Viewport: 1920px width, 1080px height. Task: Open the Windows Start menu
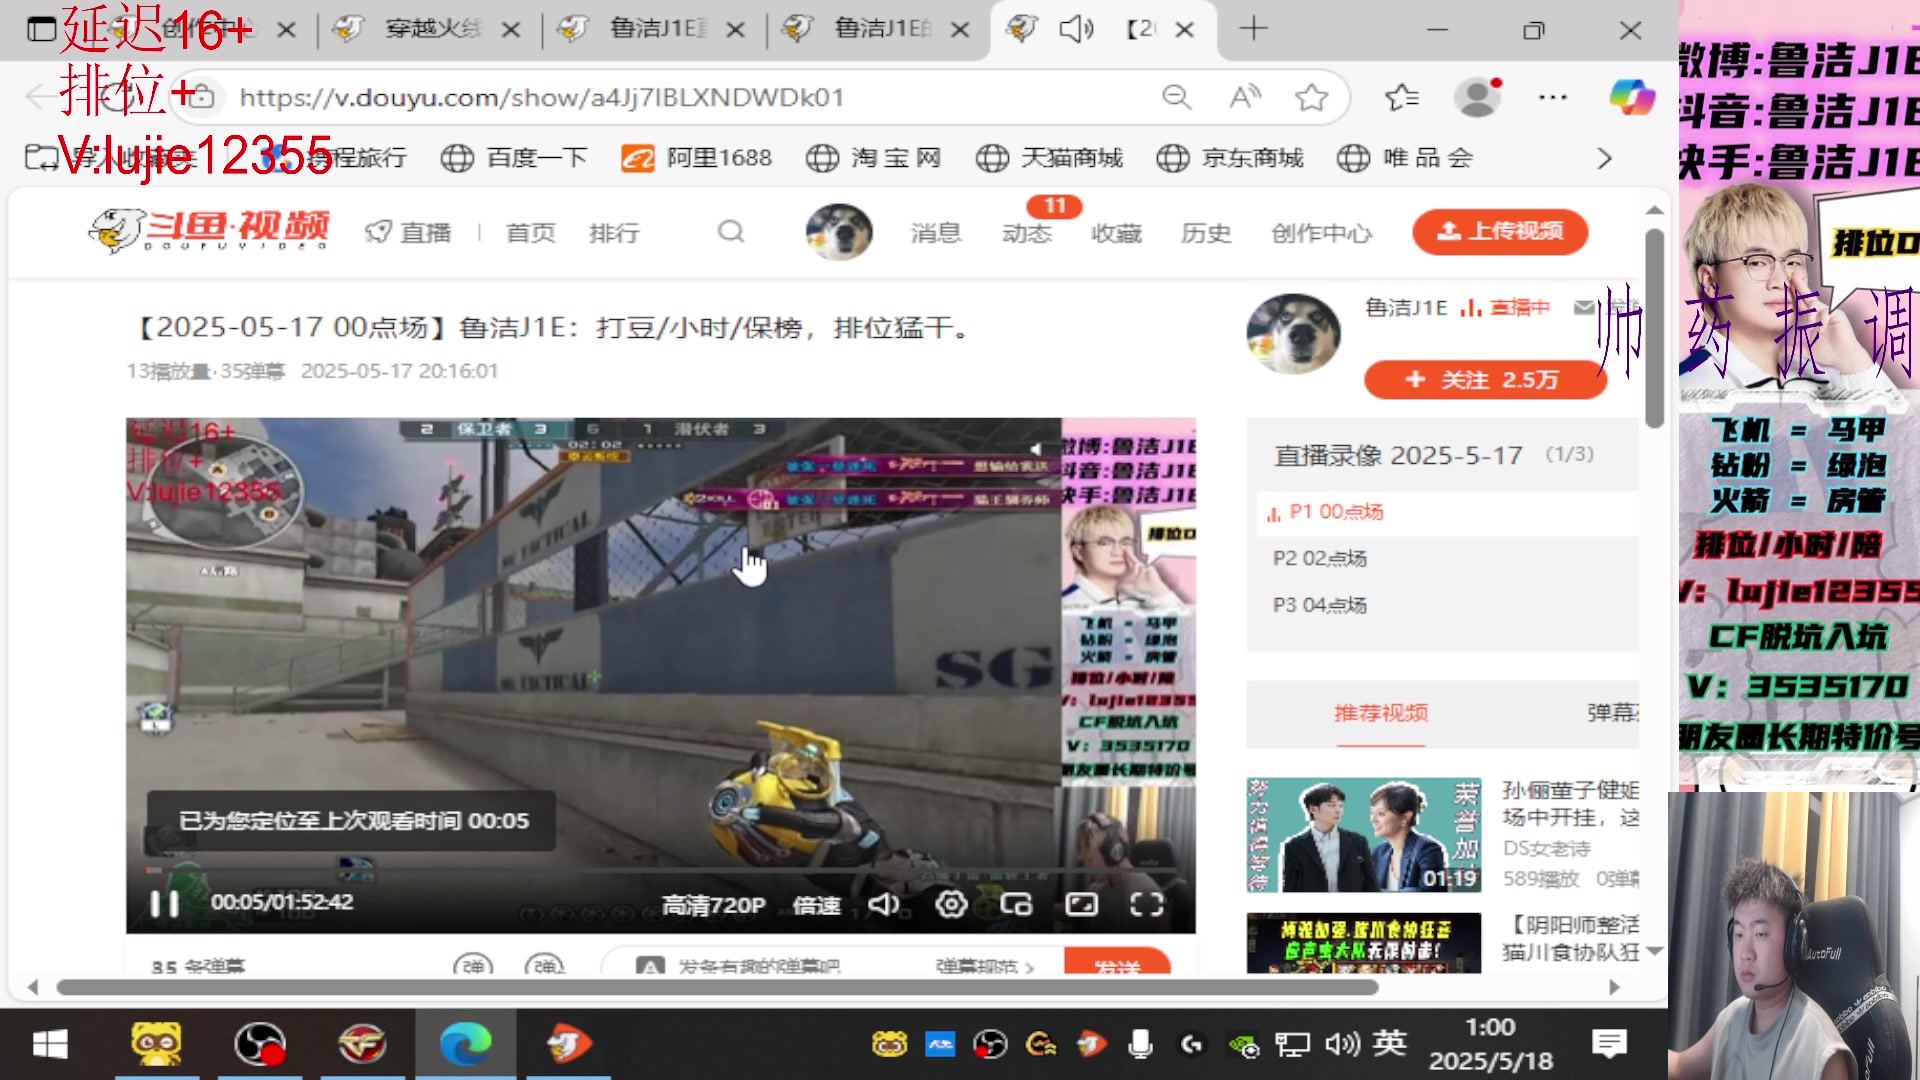tap(49, 1045)
